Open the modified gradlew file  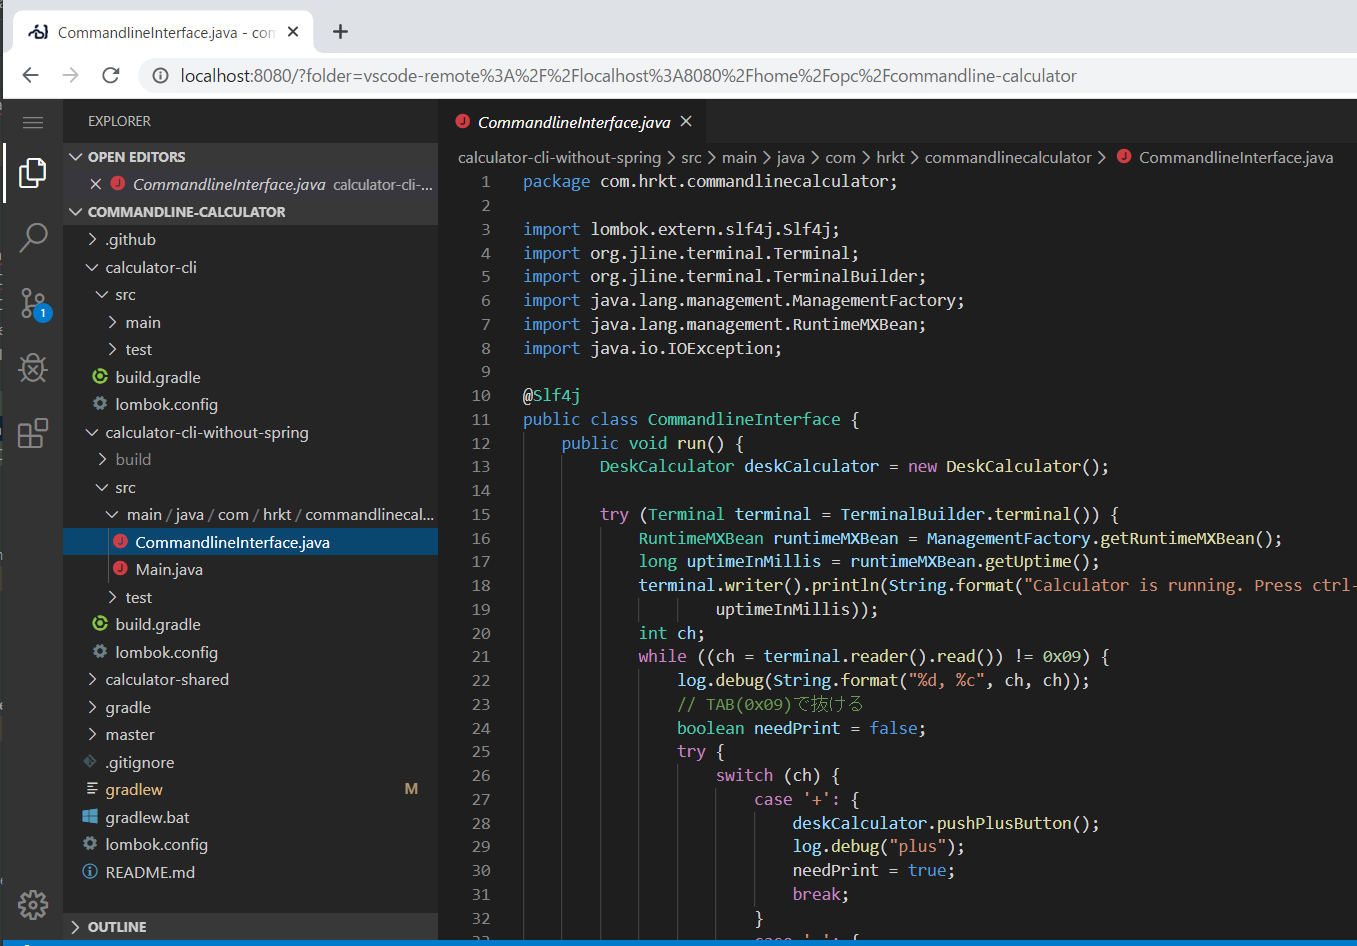134,789
